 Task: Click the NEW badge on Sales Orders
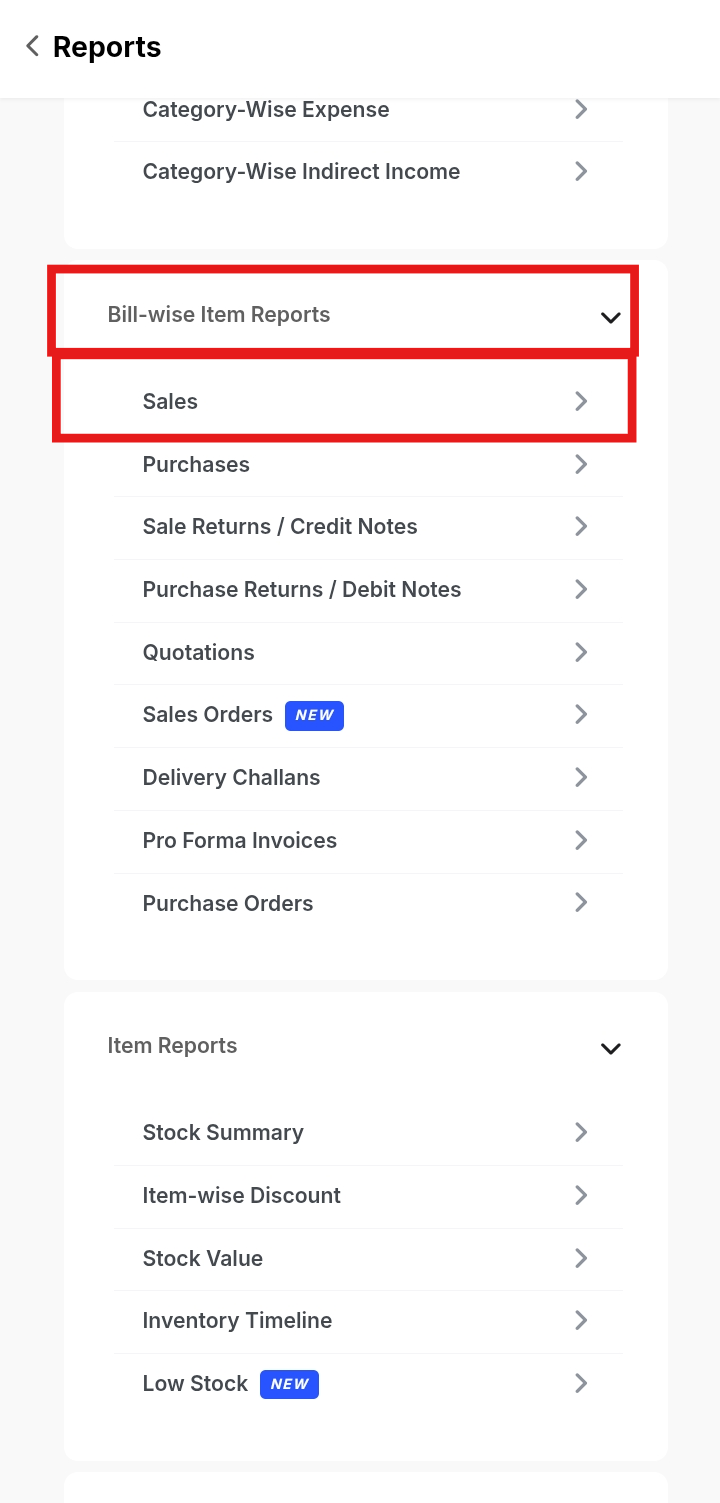click(x=314, y=715)
